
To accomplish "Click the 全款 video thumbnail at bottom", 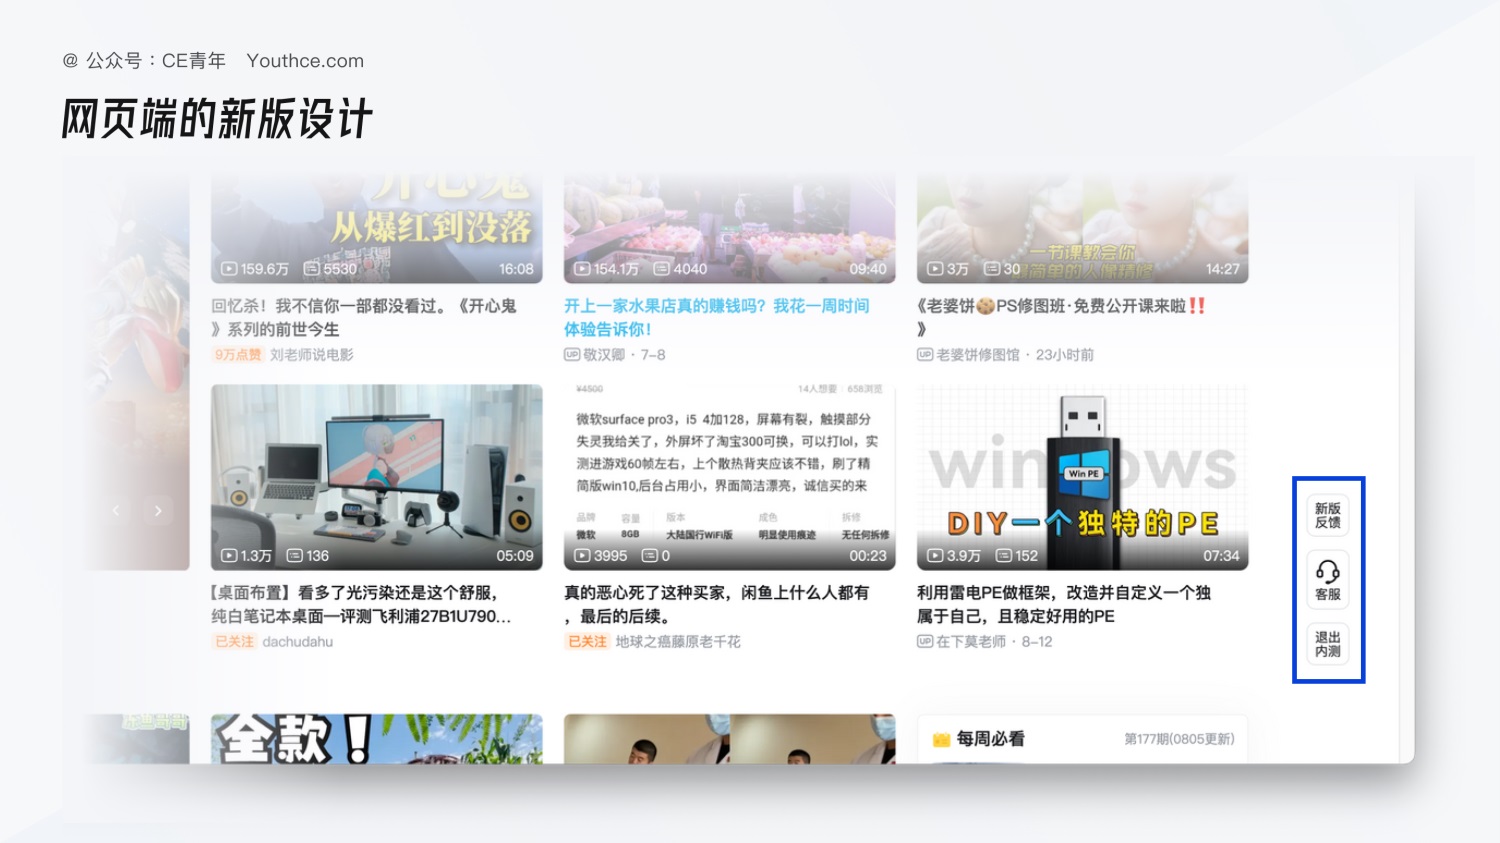I will 376,739.
